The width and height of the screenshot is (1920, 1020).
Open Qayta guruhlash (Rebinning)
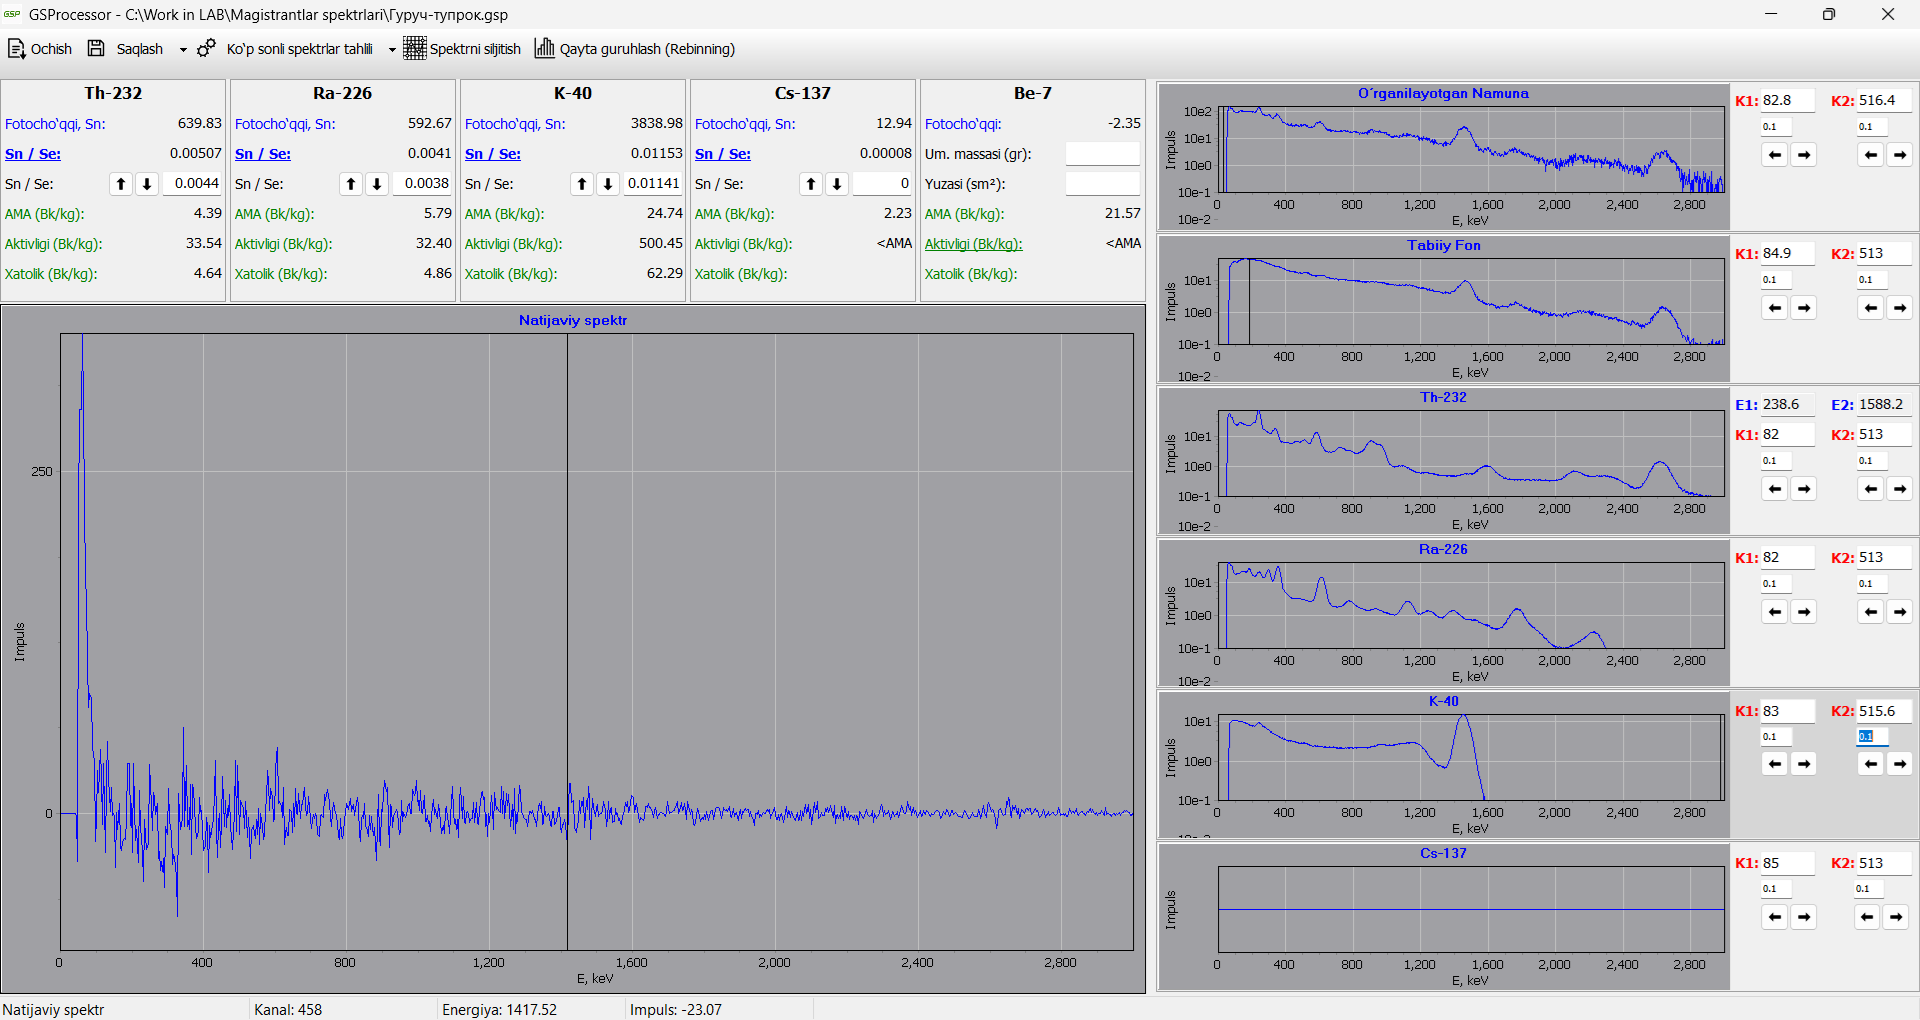[635, 49]
